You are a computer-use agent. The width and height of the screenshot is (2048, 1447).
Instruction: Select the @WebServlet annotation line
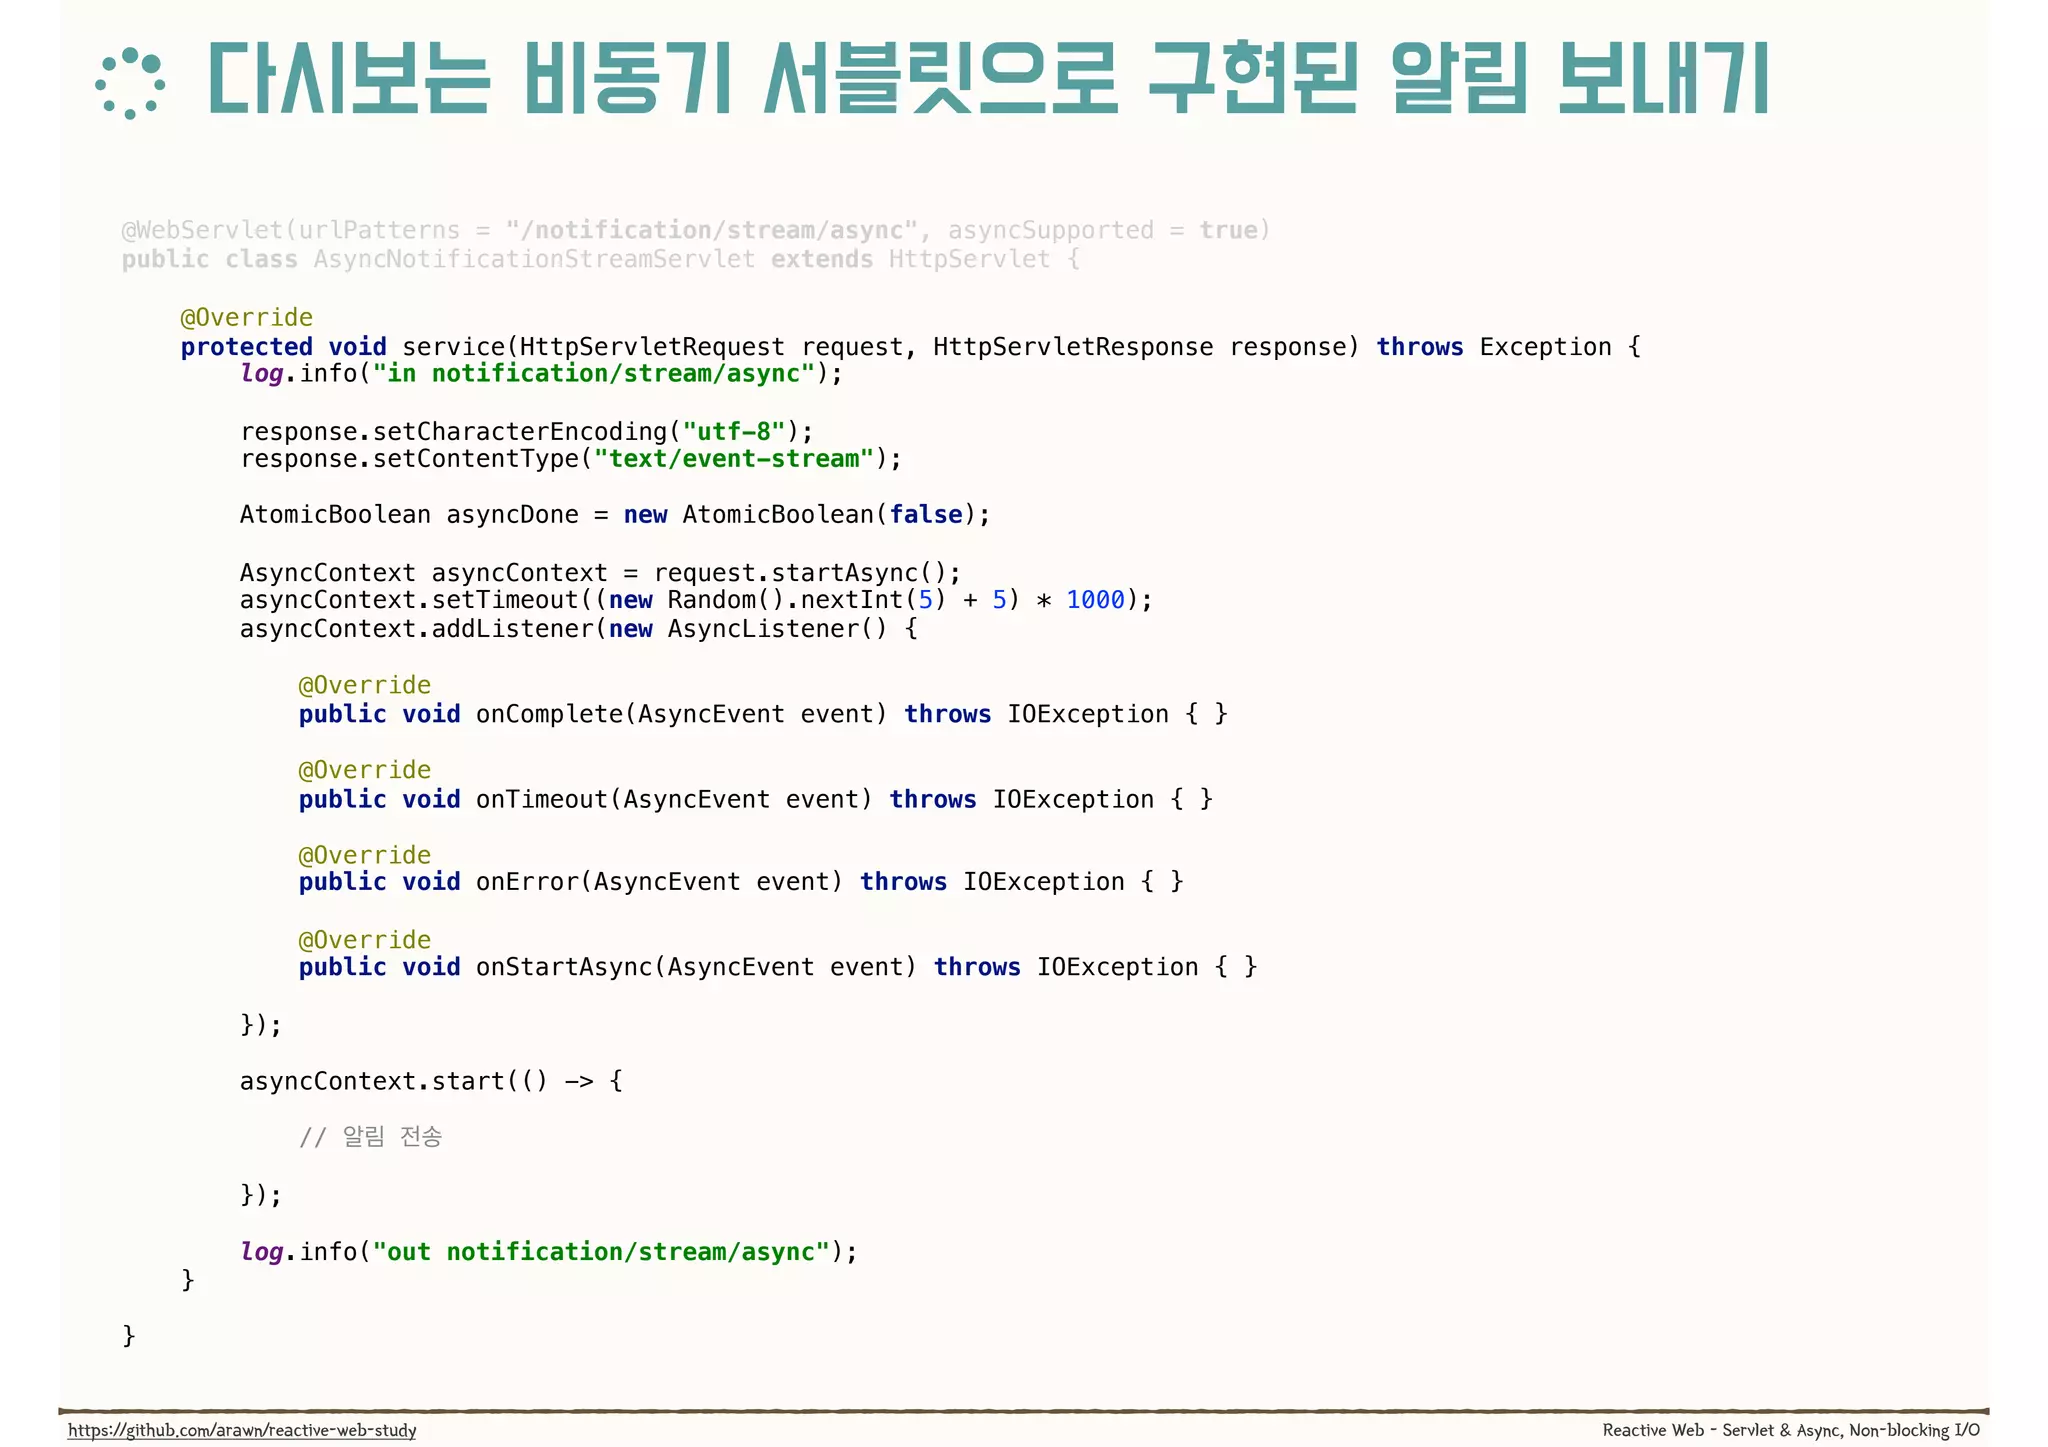pyautogui.click(x=696, y=230)
